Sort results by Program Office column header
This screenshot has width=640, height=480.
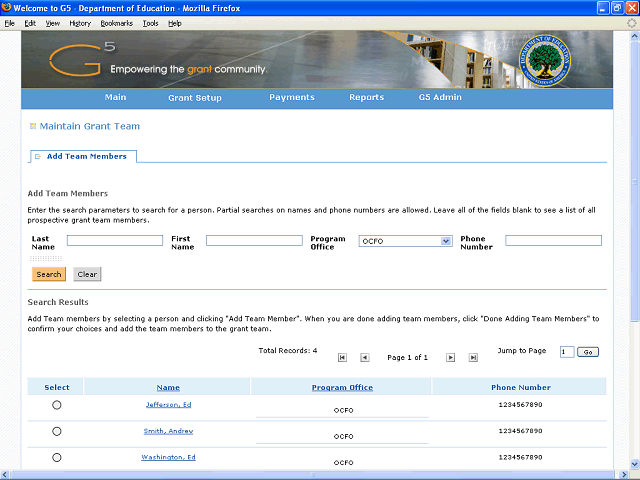[x=342, y=387]
